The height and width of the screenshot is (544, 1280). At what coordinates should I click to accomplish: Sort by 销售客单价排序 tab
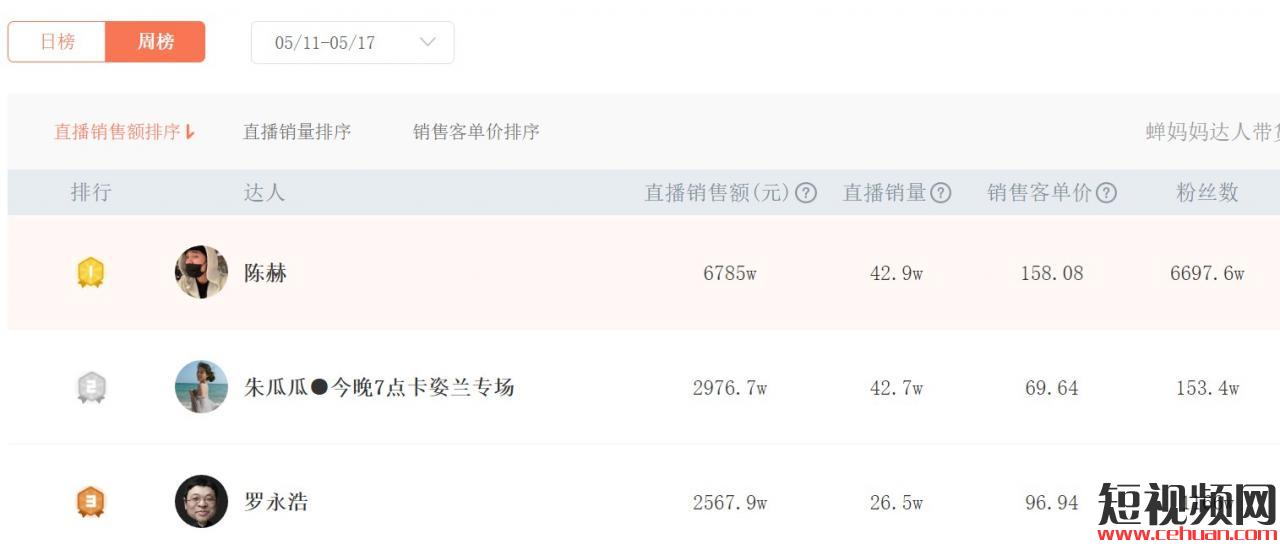tap(476, 132)
